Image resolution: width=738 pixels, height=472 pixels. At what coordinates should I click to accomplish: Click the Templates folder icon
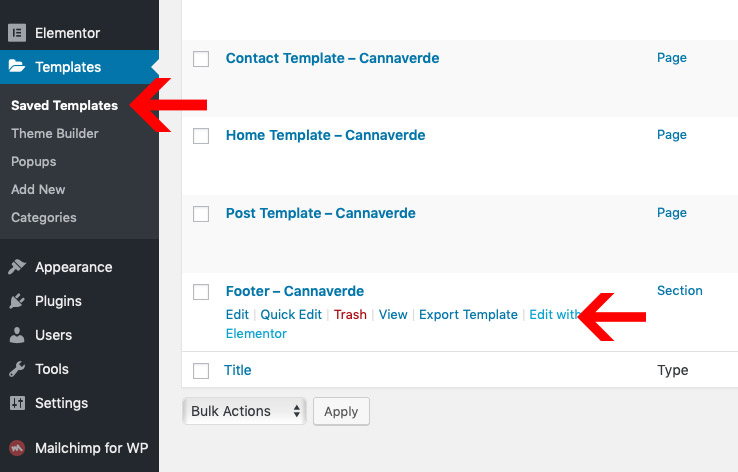click(x=17, y=66)
